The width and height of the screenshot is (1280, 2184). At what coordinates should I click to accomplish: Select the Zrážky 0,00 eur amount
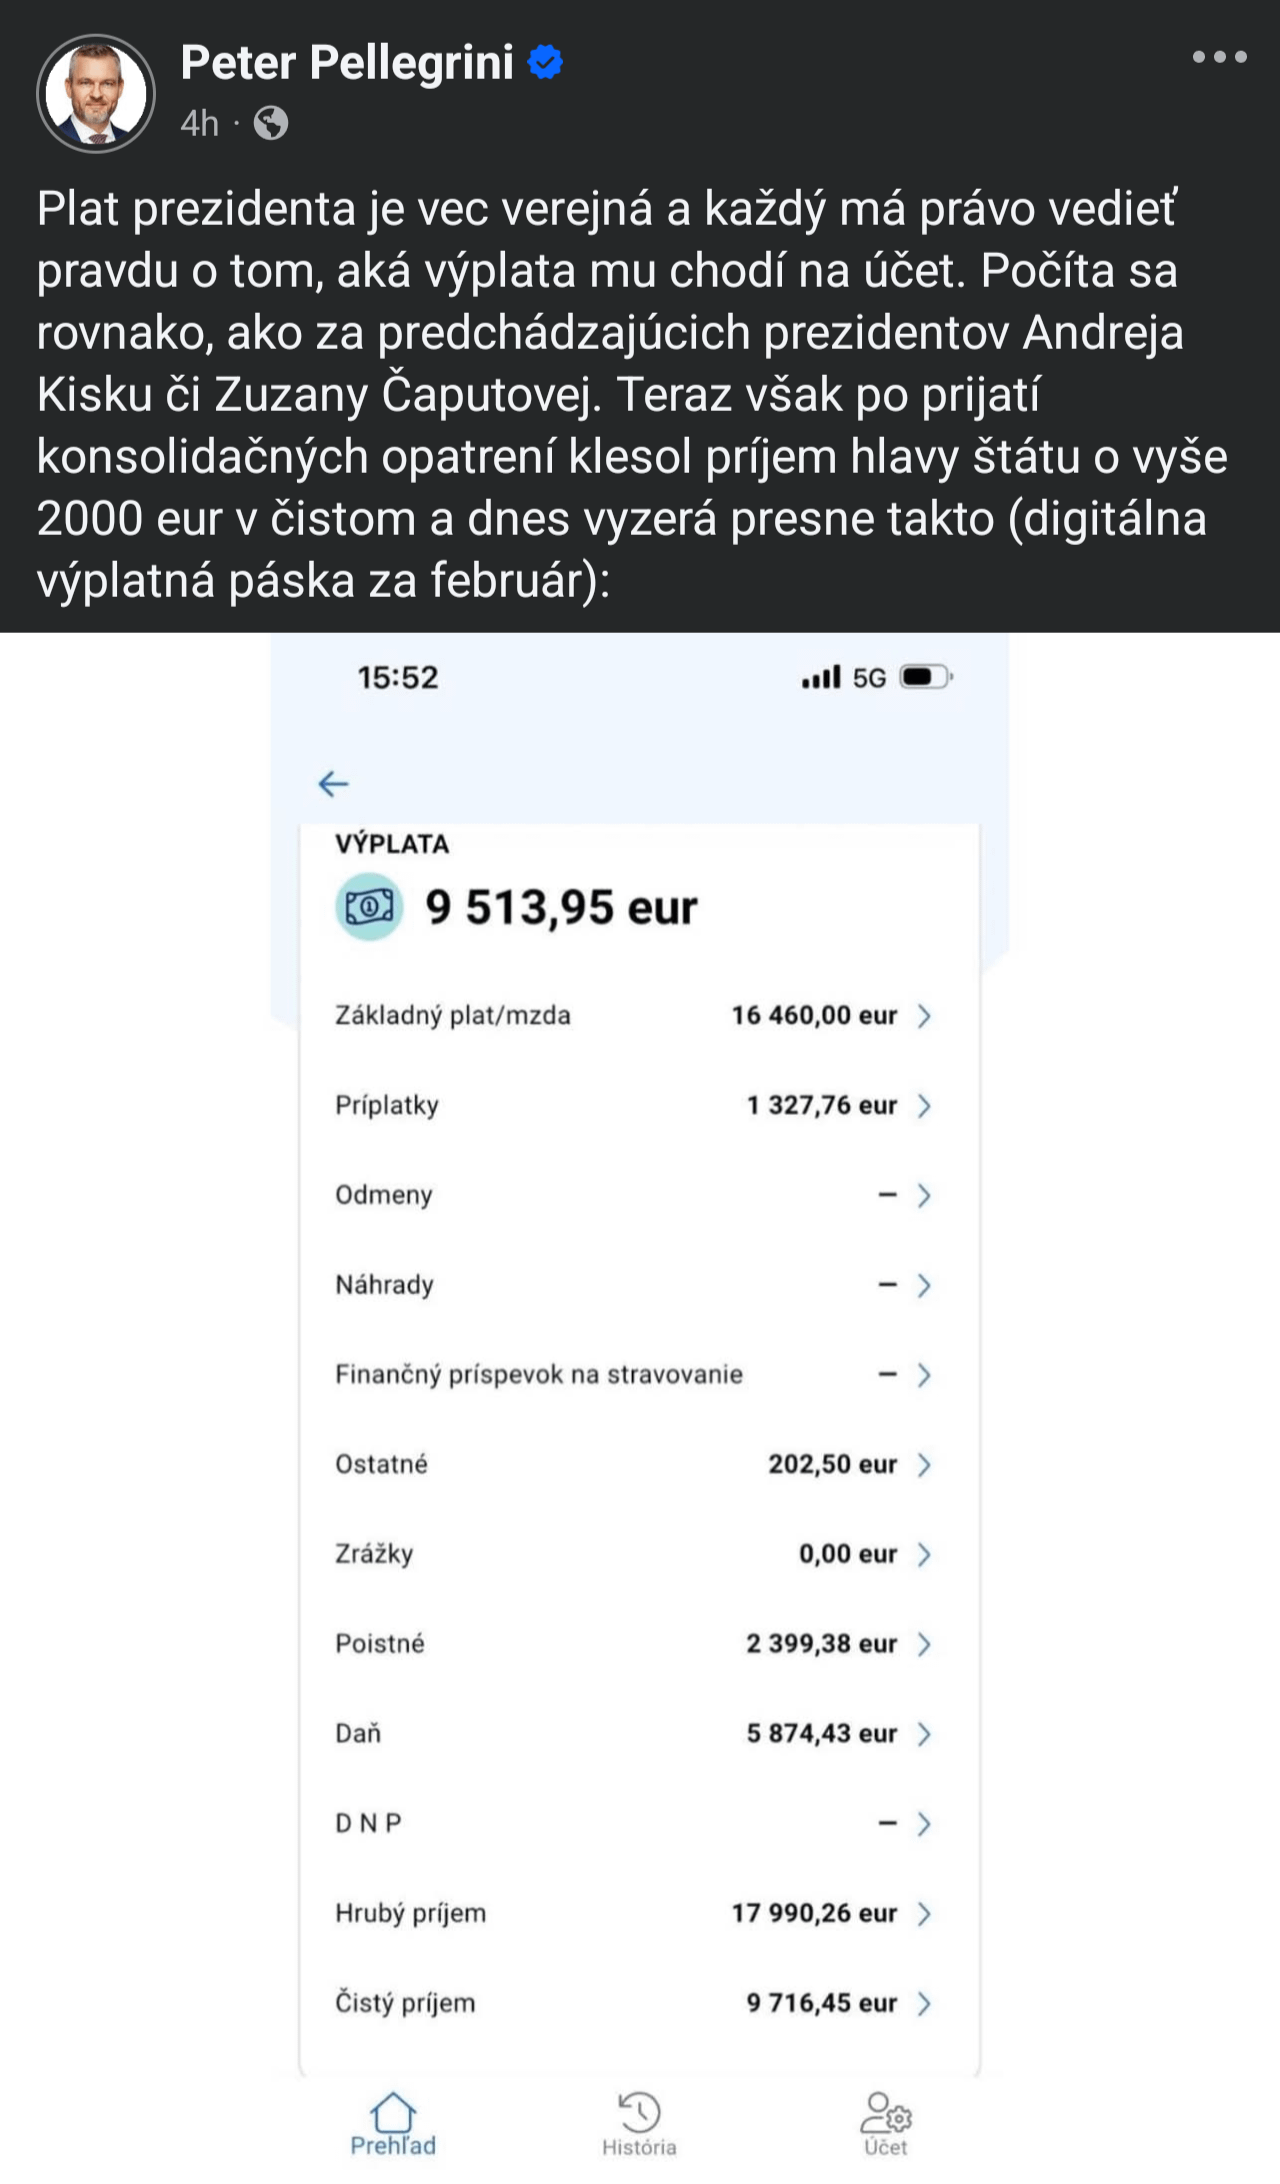847,1554
